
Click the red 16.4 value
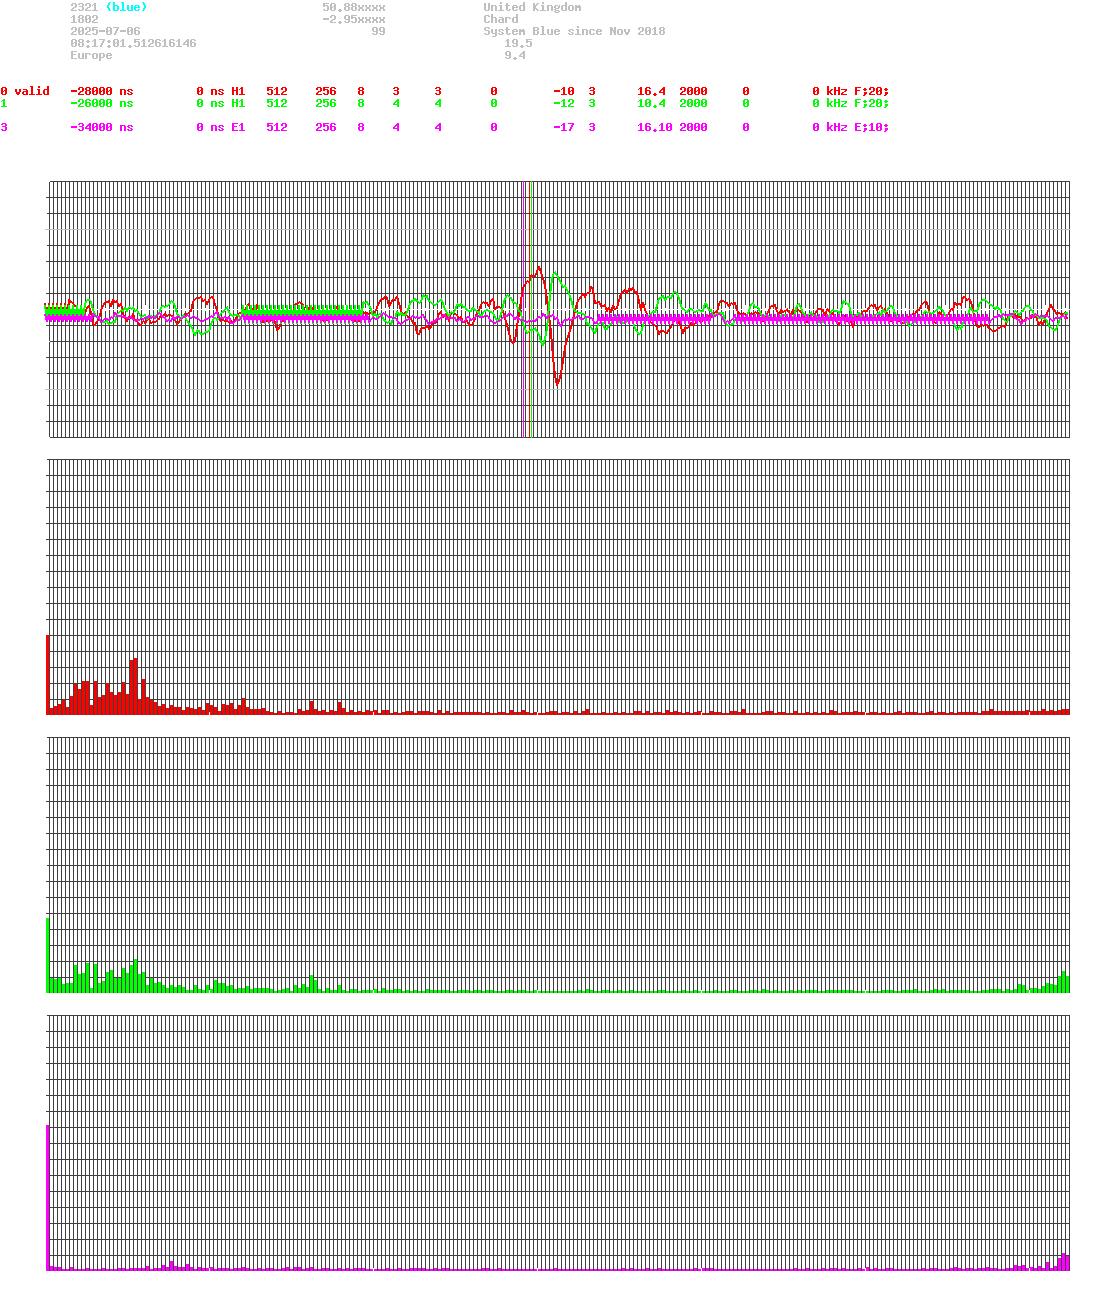pos(651,91)
